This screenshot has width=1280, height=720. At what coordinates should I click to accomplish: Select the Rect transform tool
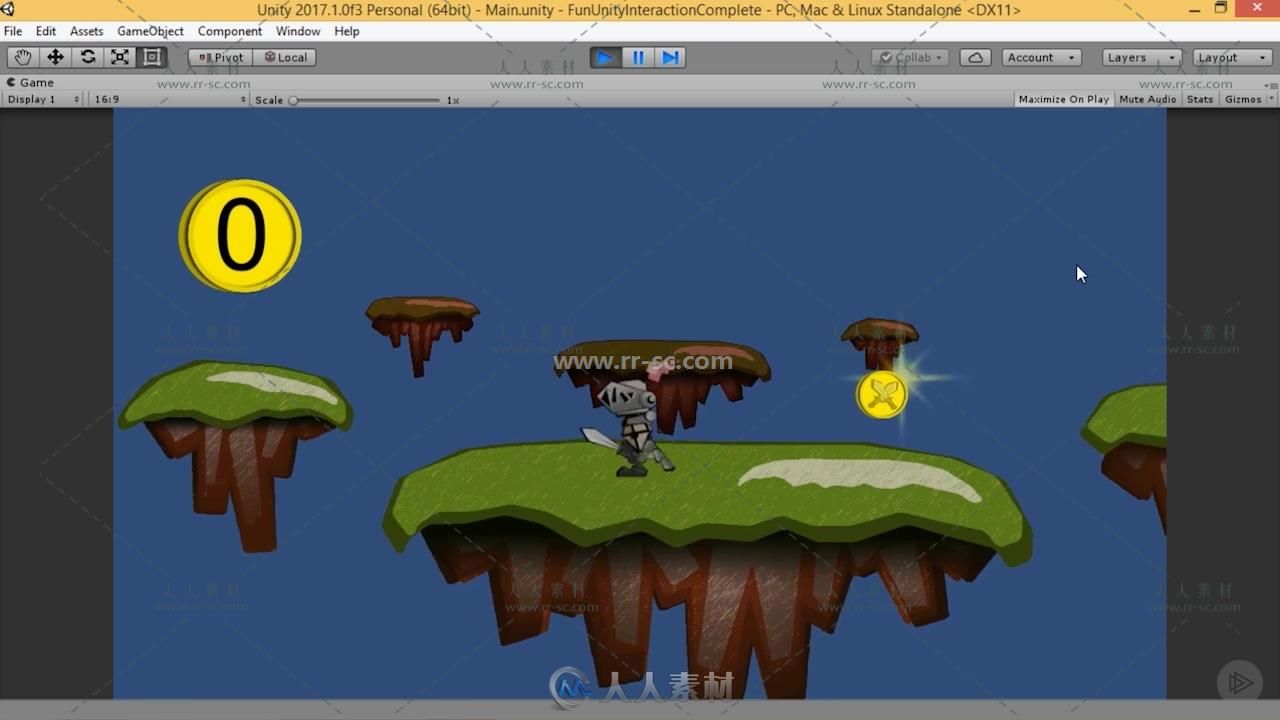point(152,57)
